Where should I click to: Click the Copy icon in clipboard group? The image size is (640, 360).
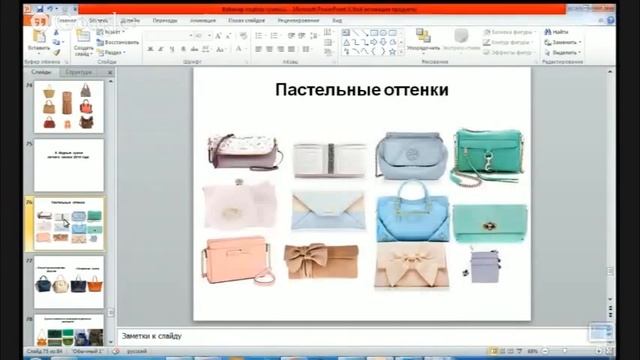(x=57, y=42)
